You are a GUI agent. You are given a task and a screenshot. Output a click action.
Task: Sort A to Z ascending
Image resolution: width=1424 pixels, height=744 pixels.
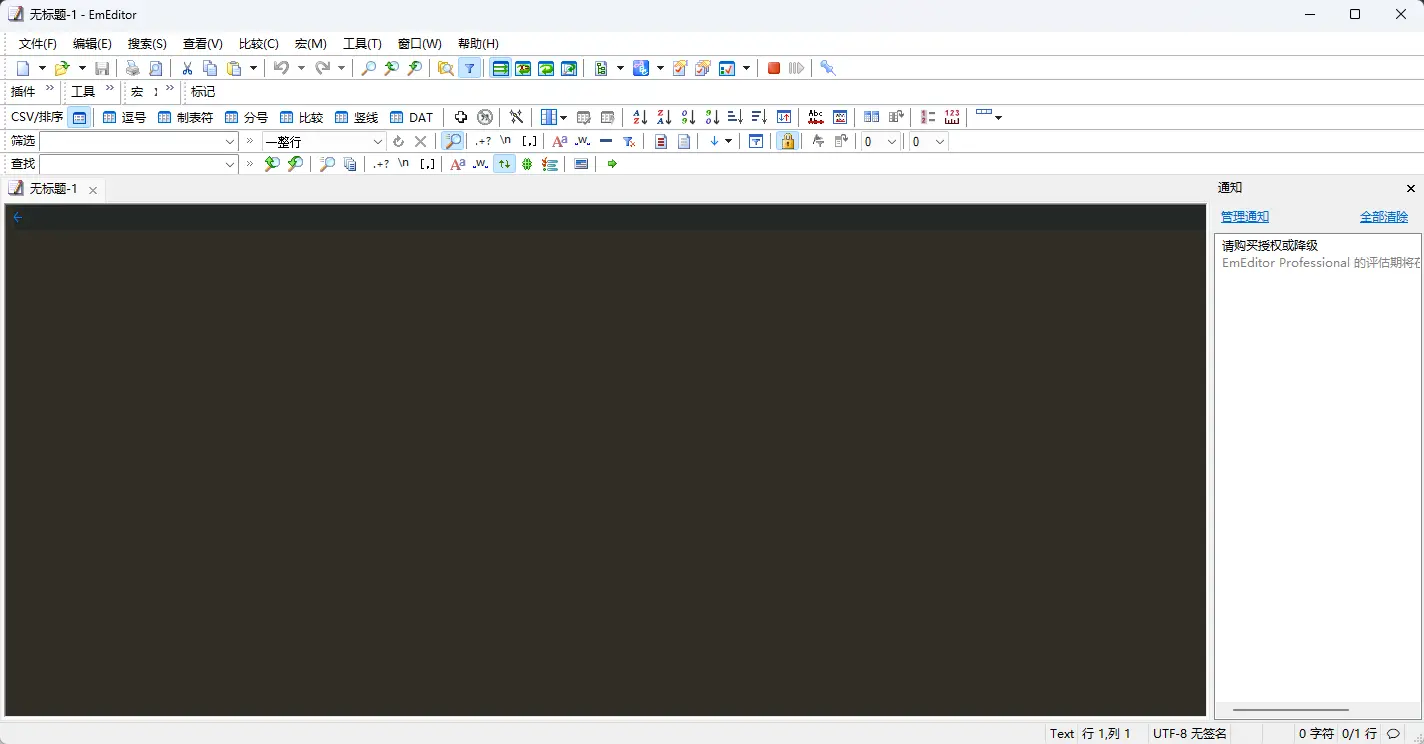pos(640,117)
